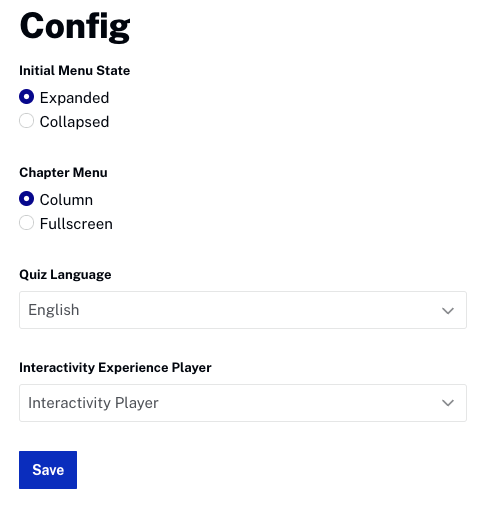Image resolution: width=503 pixels, height=506 pixels.
Task: Click the Expanded option label
Action: [74, 98]
